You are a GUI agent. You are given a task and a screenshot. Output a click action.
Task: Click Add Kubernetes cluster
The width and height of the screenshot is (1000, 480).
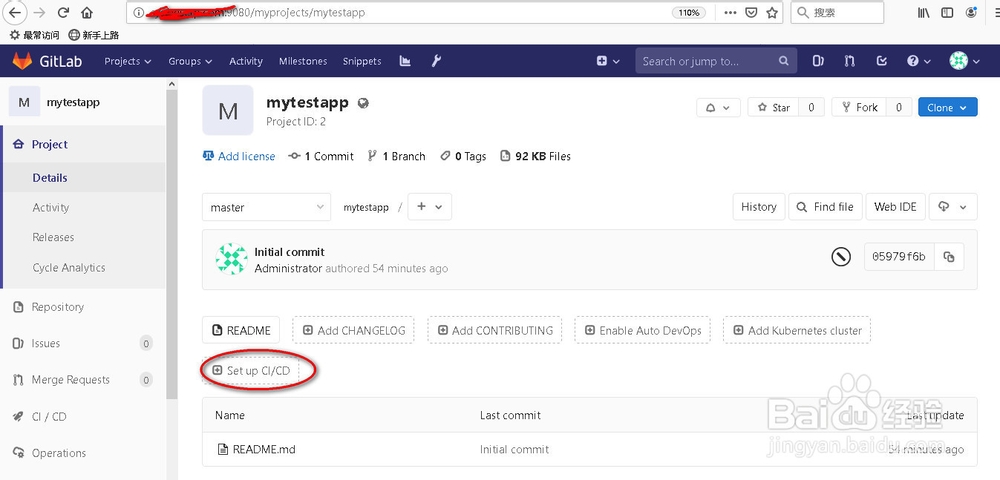pos(797,330)
